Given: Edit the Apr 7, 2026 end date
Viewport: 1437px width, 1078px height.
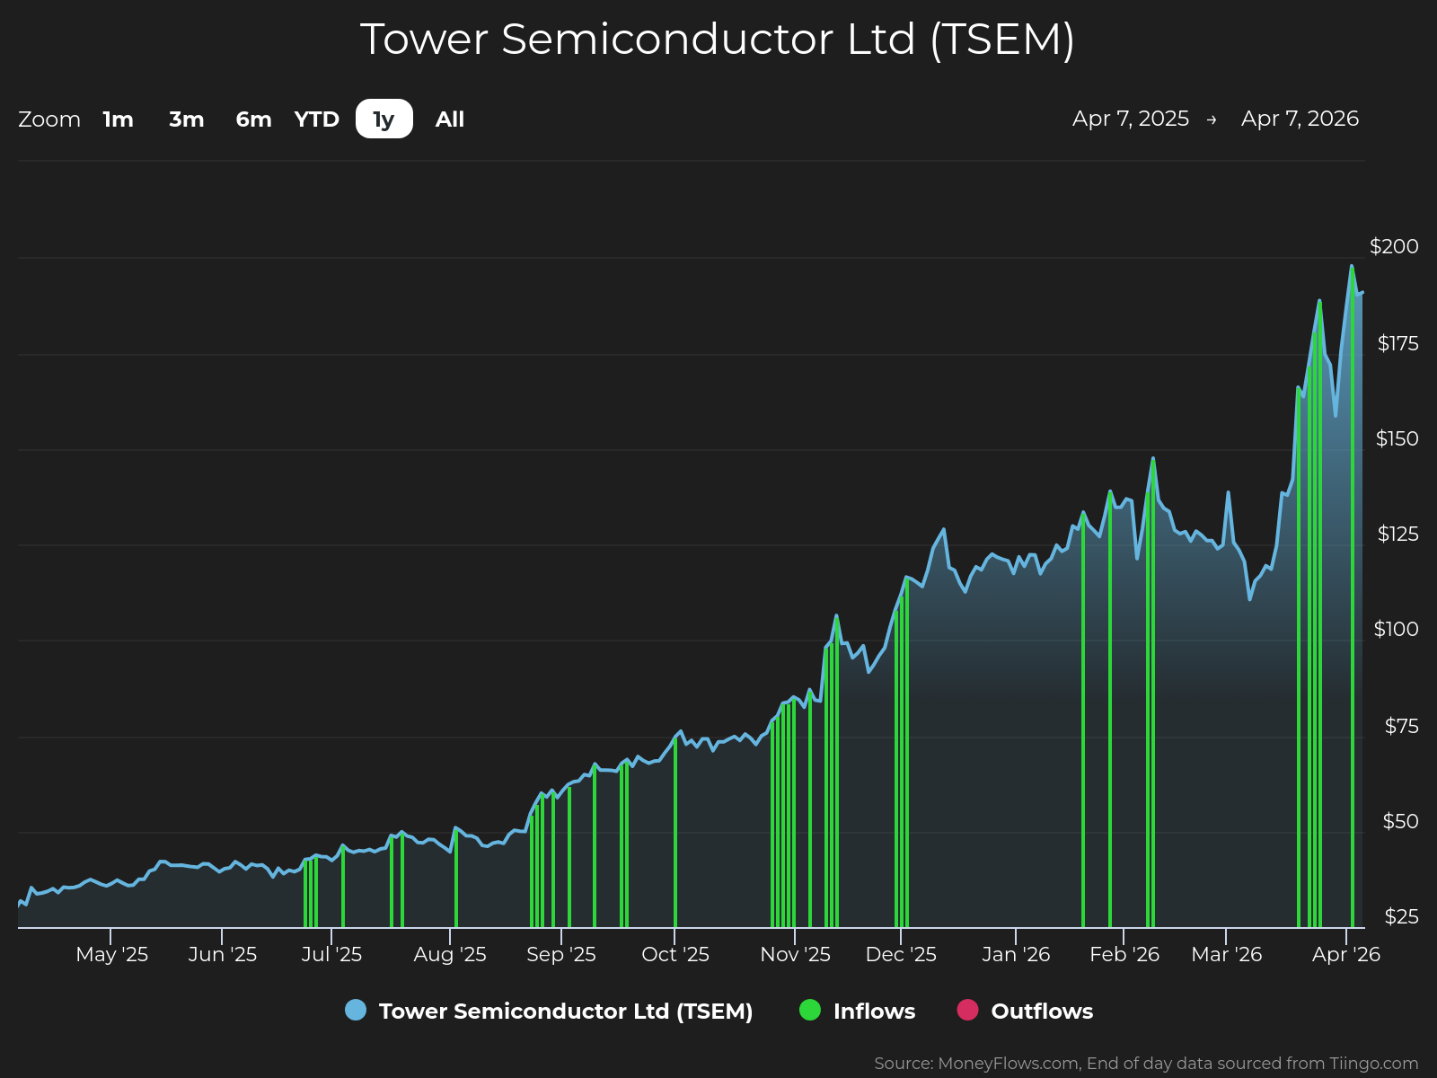Looking at the screenshot, I should pos(1299,118).
